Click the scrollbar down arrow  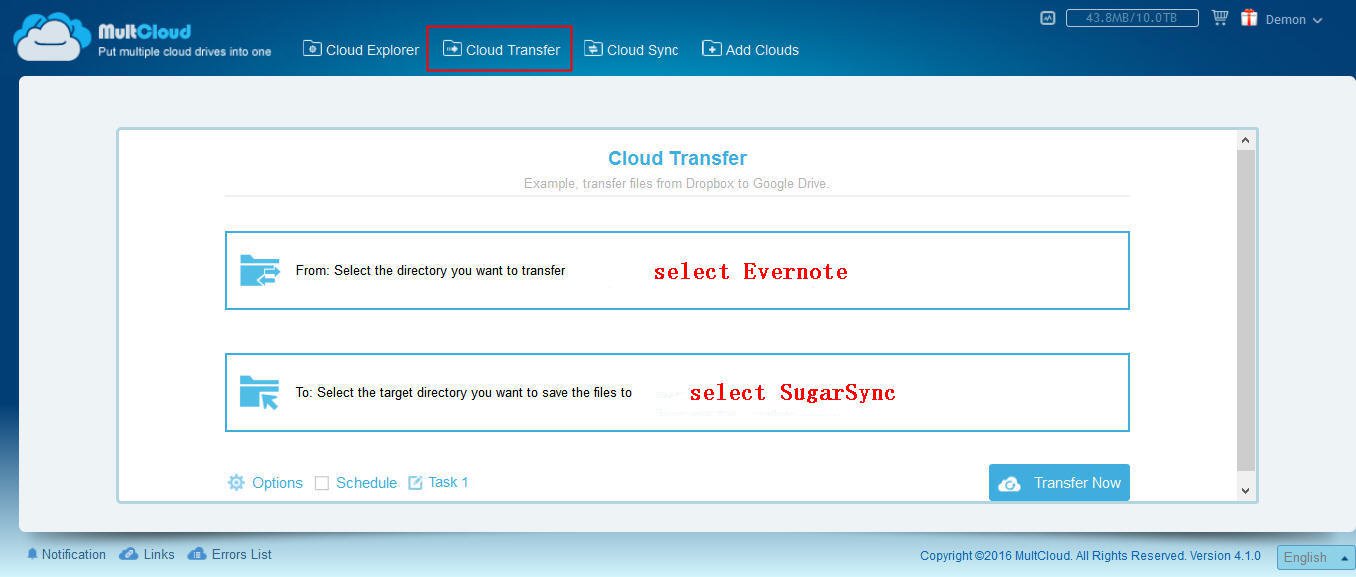point(1245,490)
